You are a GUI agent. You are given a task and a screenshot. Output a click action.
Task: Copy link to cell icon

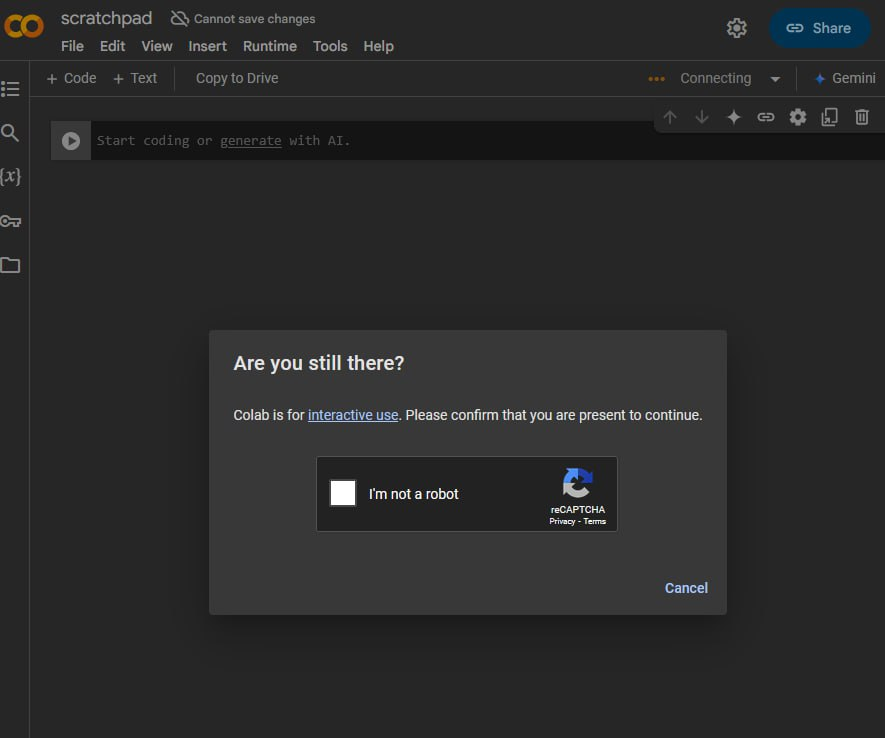tap(765, 117)
